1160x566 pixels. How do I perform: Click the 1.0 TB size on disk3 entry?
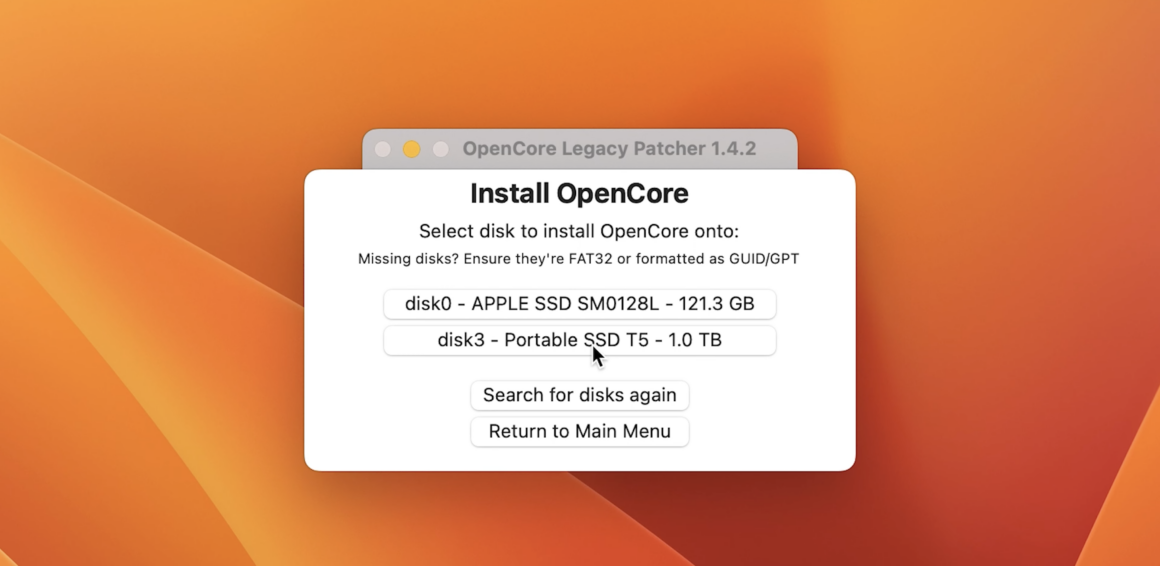coord(695,340)
